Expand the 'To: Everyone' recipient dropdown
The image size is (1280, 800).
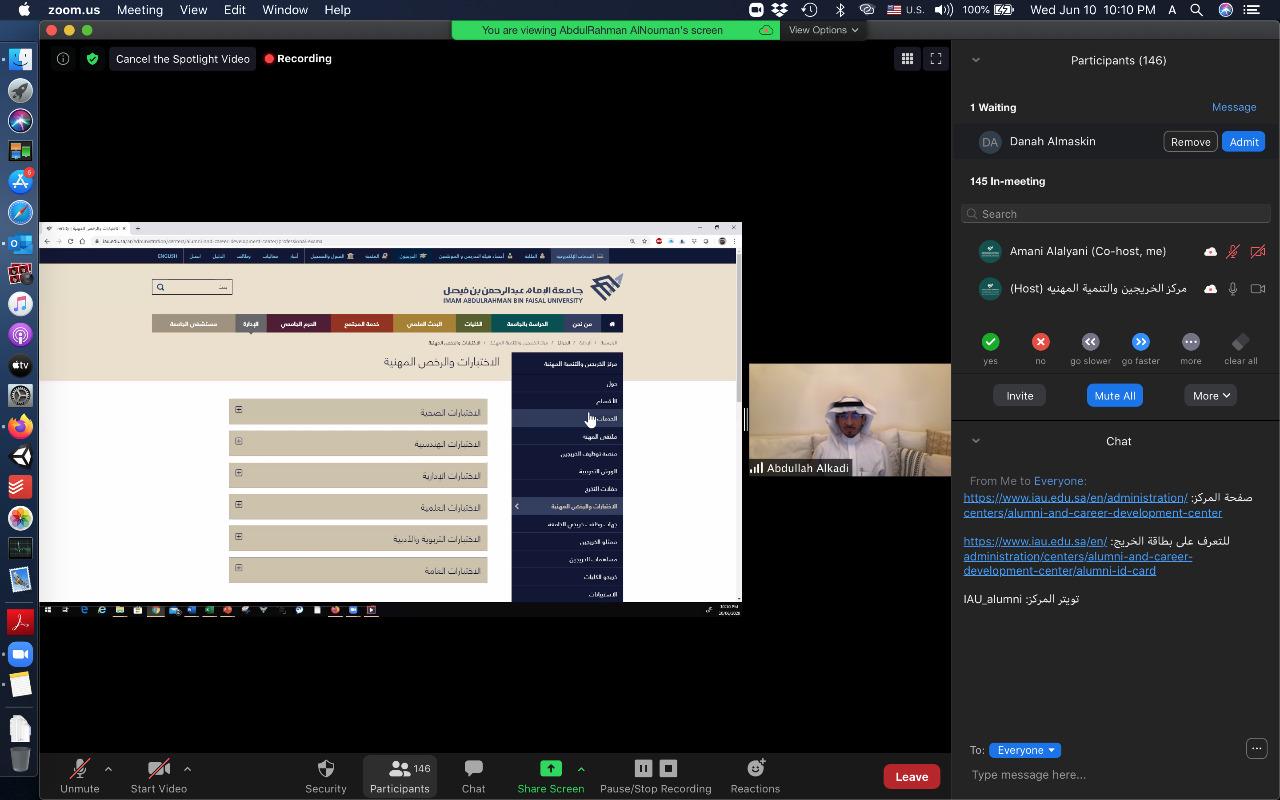[x=1024, y=750]
